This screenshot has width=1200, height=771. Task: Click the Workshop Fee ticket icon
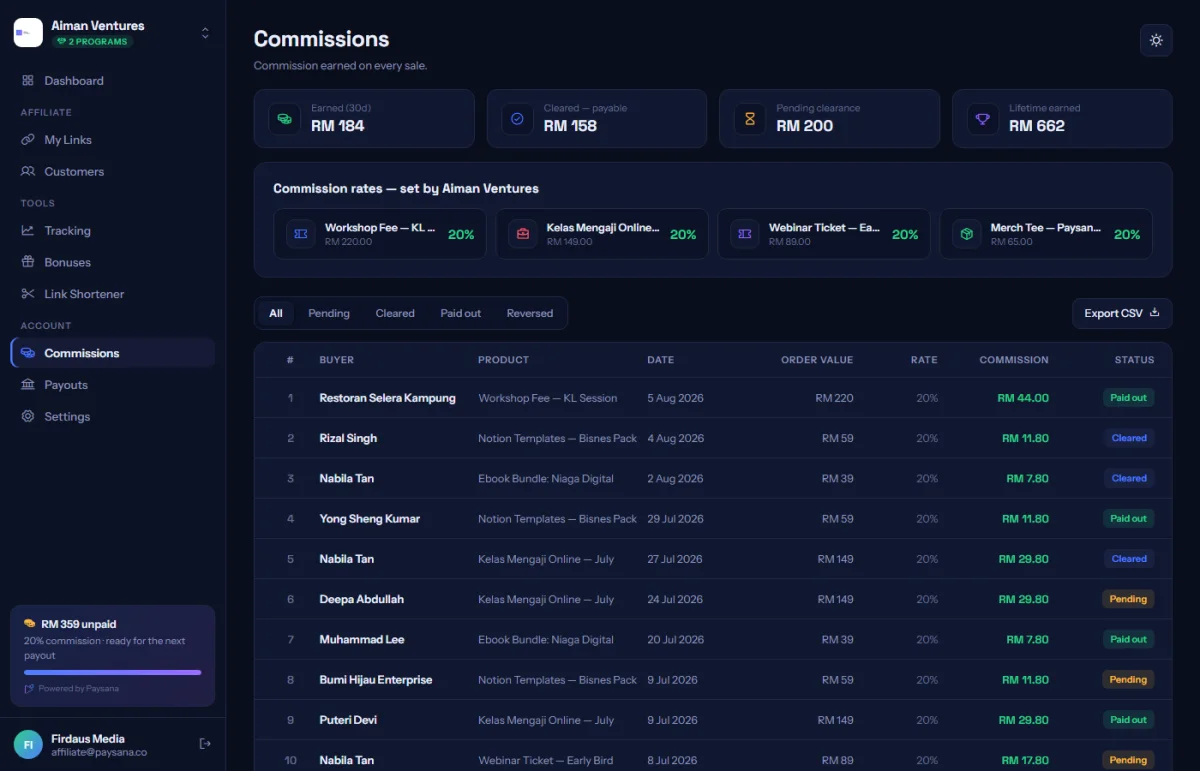point(300,234)
